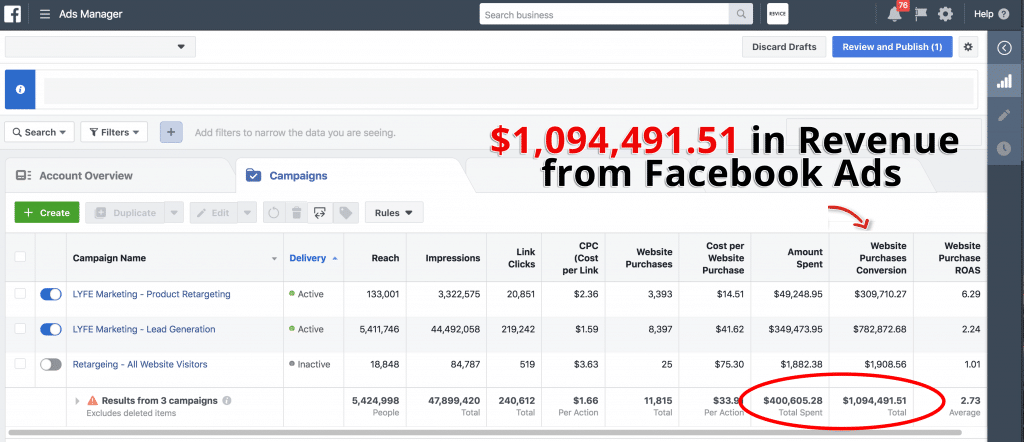Check the box for Lead Generation campaign
This screenshot has width=1024, height=442.
tap(20, 329)
